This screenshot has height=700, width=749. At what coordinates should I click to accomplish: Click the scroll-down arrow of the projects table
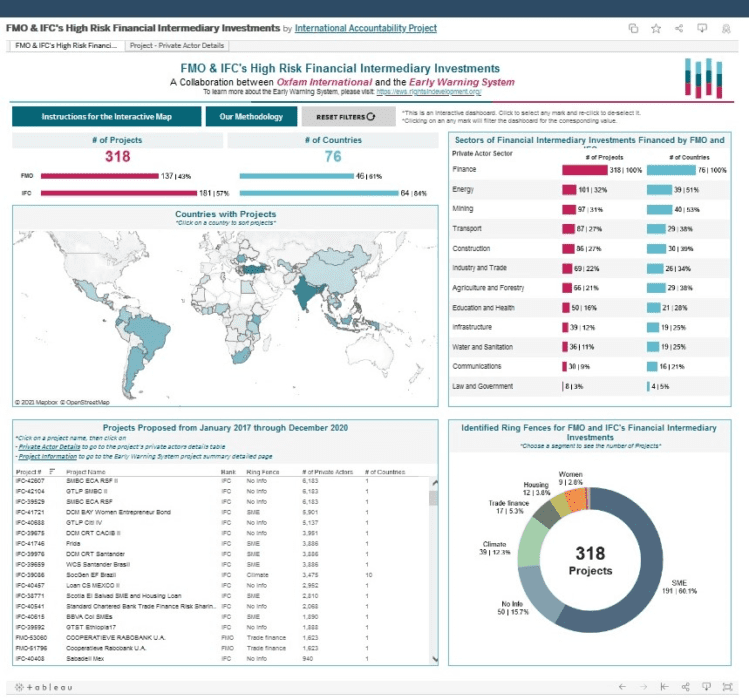point(434,659)
